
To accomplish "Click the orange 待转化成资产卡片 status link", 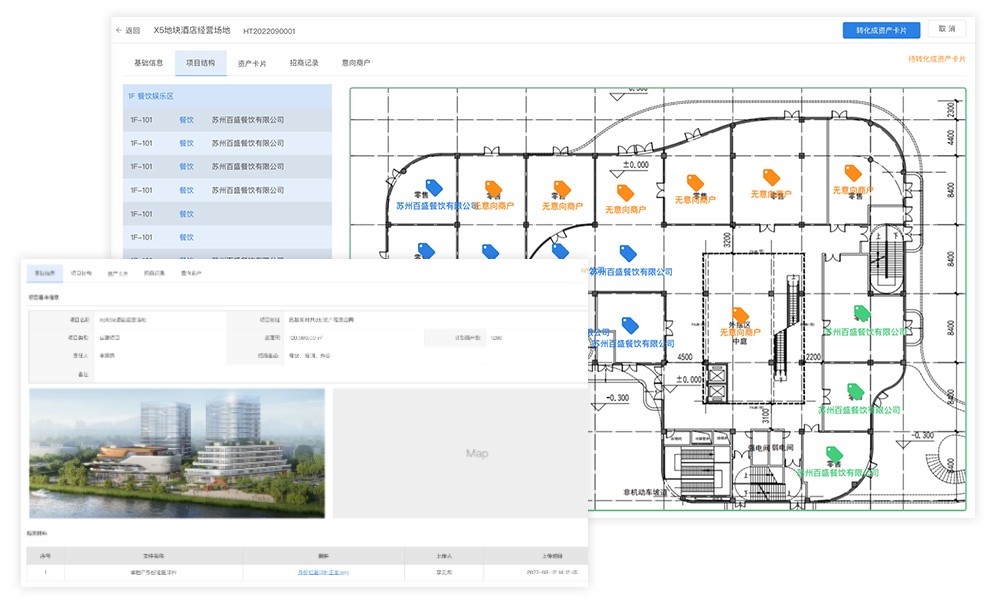I will point(936,59).
